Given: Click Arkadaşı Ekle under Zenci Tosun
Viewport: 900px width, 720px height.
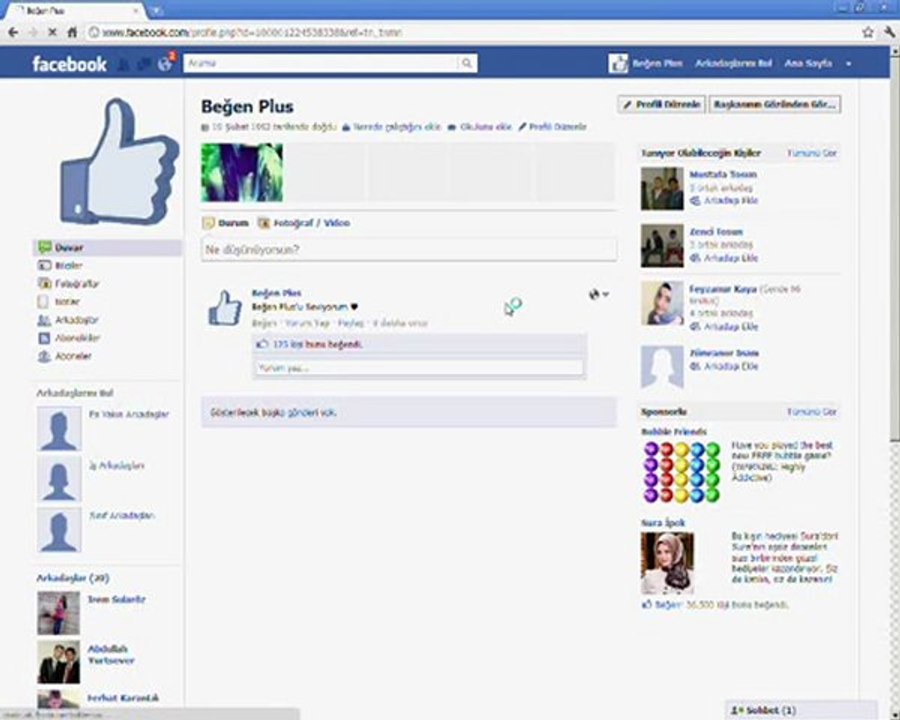Looking at the screenshot, I should click(731, 258).
